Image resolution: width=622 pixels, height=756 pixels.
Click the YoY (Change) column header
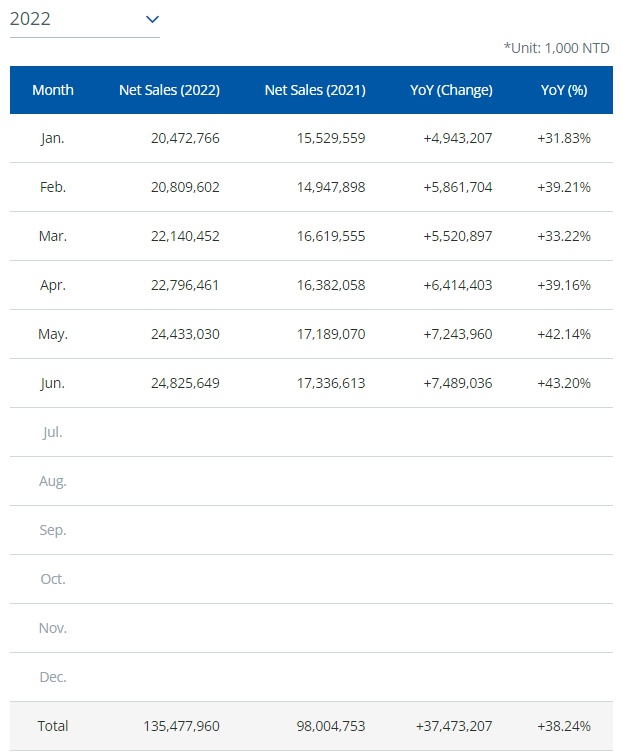[x=451, y=90]
